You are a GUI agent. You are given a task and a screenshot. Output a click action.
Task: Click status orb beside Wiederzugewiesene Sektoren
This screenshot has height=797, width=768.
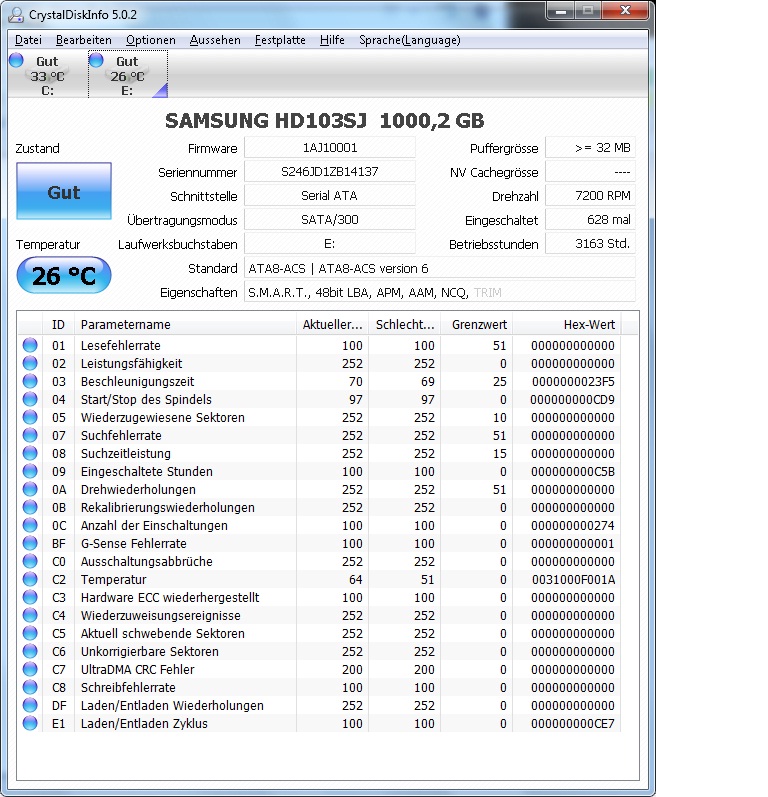[x=30, y=417]
